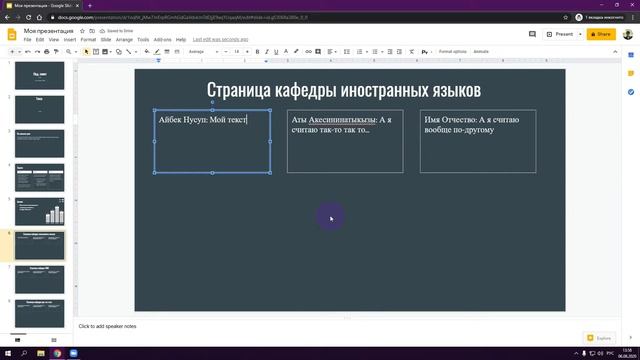Start presentation with Present button
Image resolution: width=640 pixels, height=360 pixels.
pyautogui.click(x=560, y=34)
